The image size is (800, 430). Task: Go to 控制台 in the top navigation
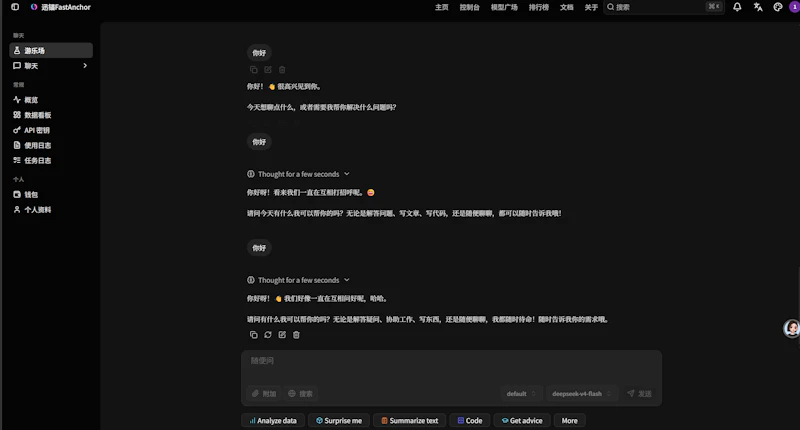pos(469,7)
